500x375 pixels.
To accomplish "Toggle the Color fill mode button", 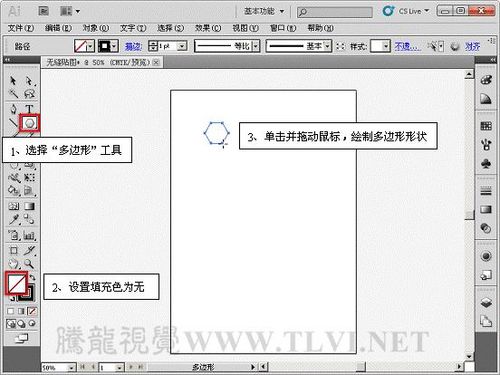I will (x=11, y=311).
